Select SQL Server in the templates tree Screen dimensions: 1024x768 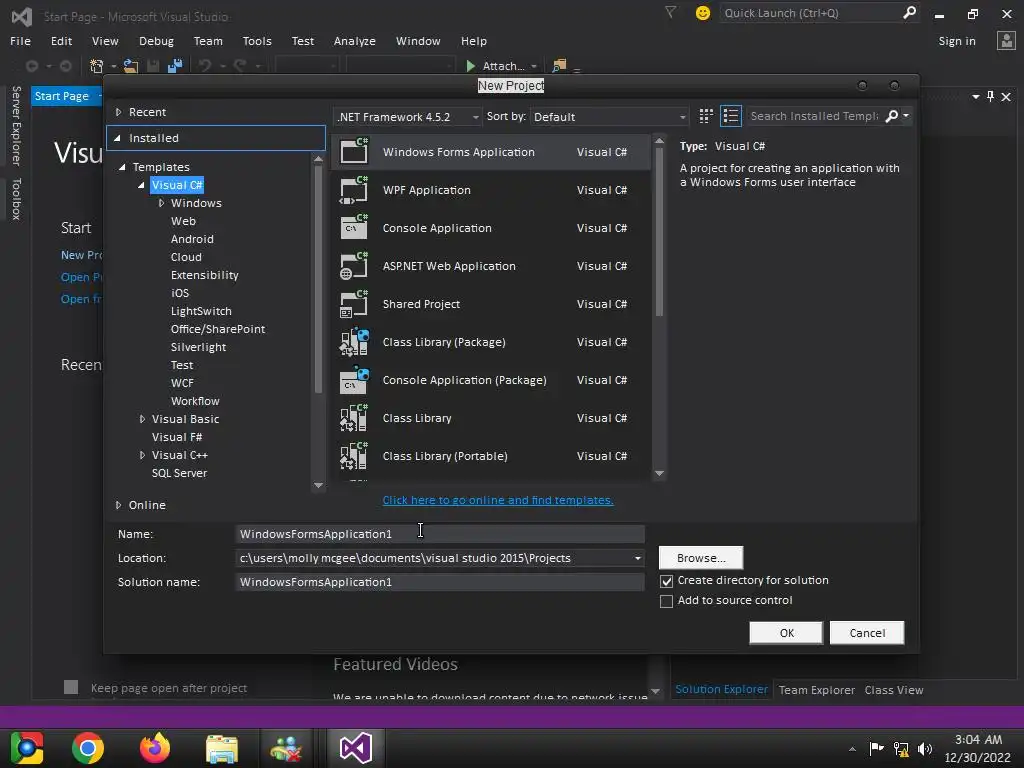[179, 473]
